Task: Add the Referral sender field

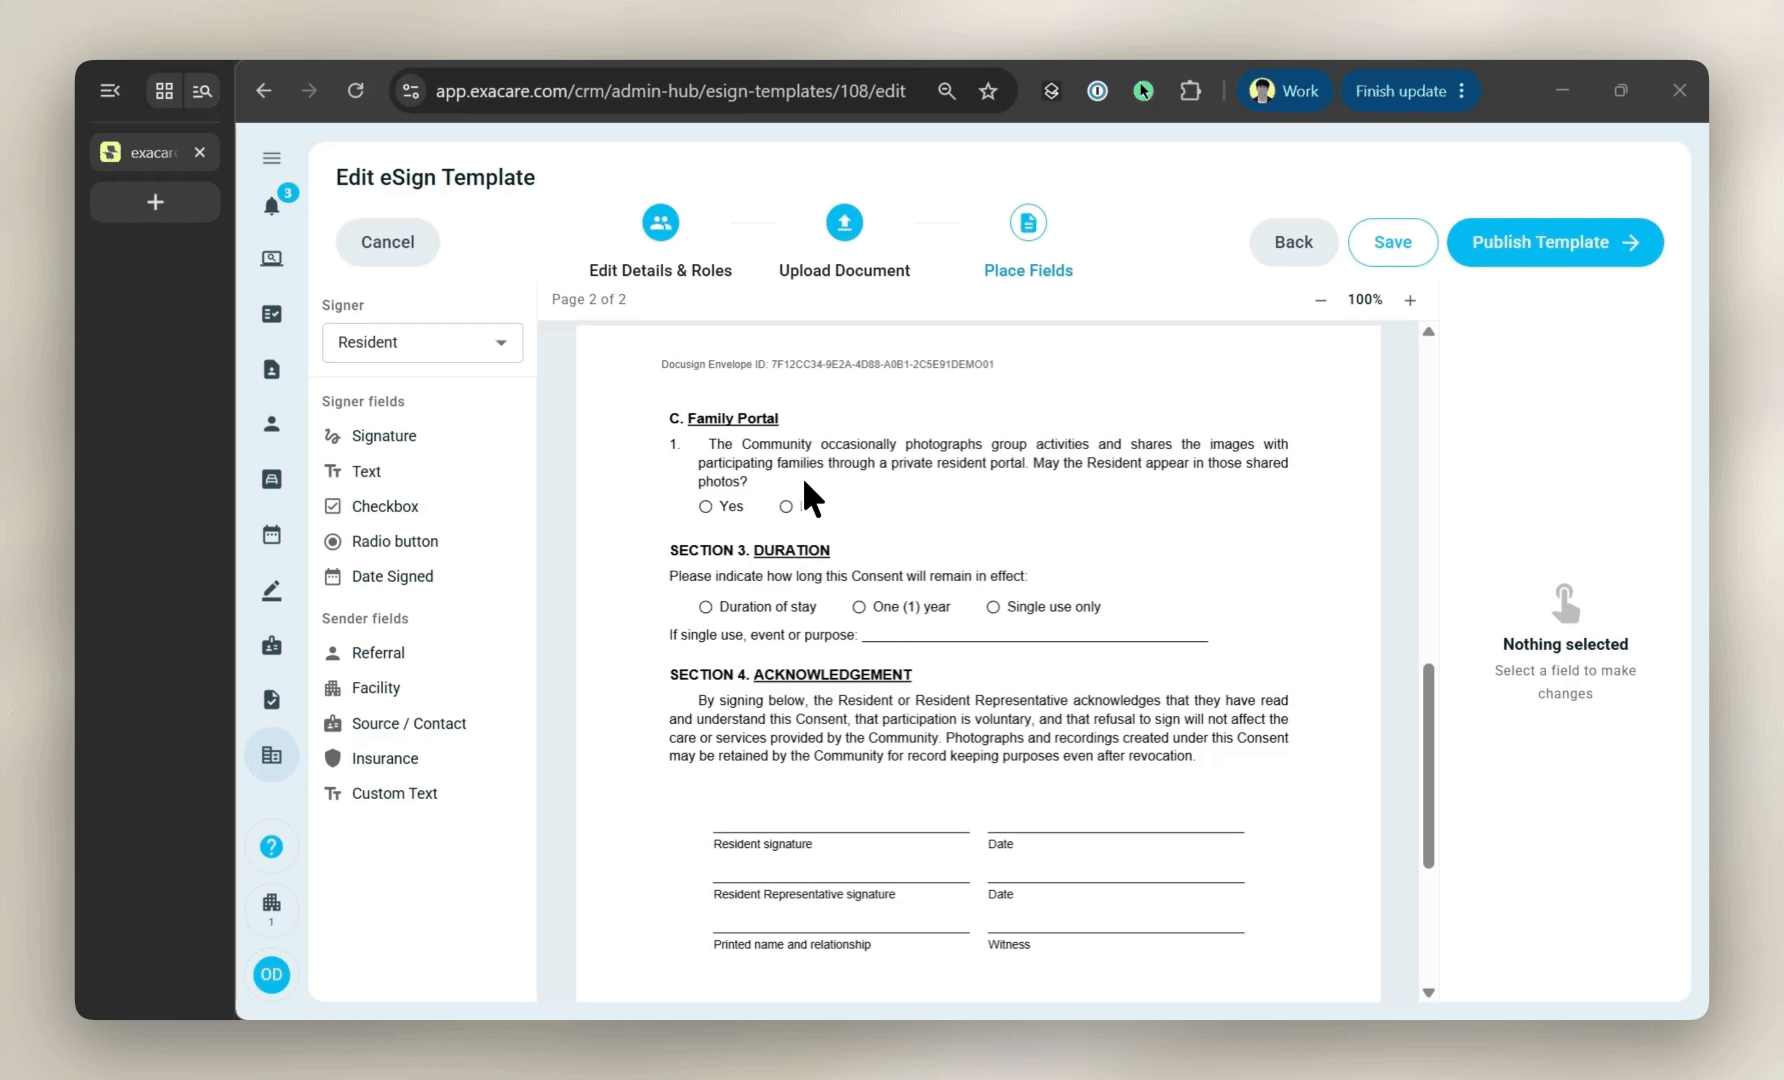Action: pyautogui.click(x=364, y=653)
